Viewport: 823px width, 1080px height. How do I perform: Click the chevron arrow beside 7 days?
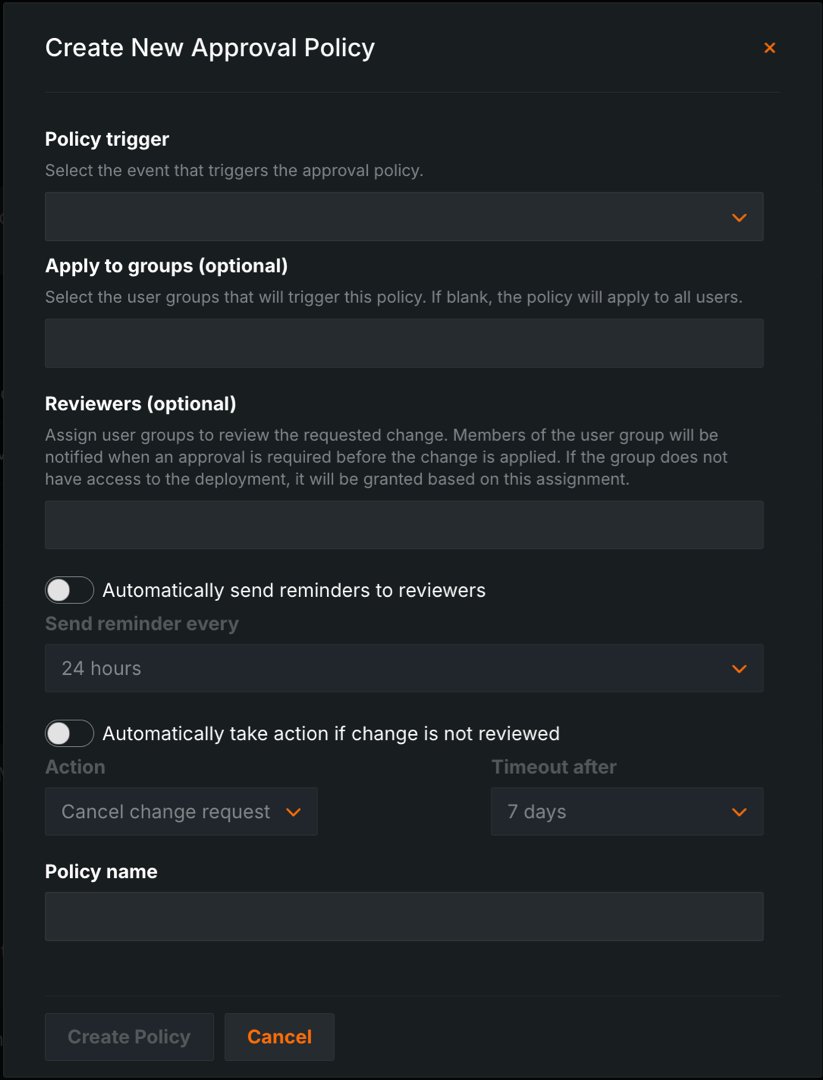pyautogui.click(x=739, y=812)
